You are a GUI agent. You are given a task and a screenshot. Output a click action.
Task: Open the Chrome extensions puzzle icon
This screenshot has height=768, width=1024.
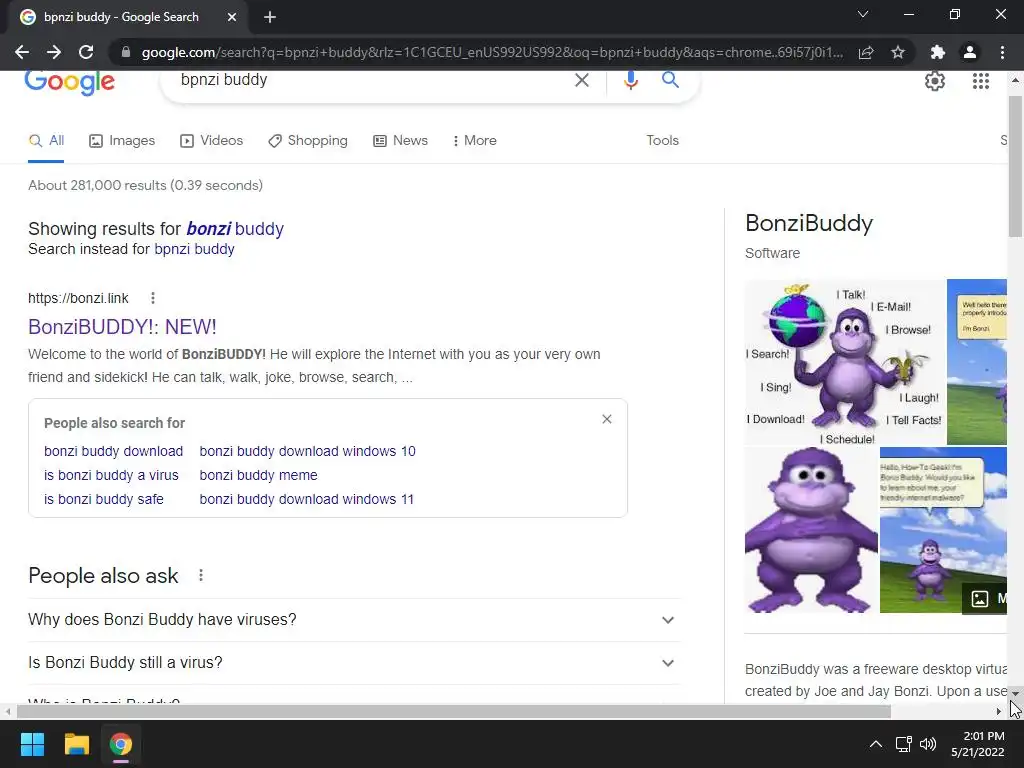tap(938, 52)
